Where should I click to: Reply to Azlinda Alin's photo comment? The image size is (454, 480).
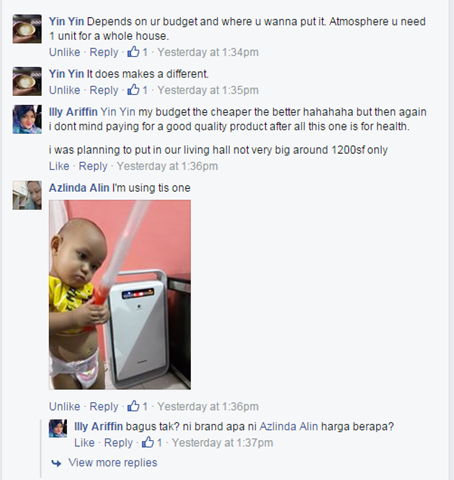pos(104,407)
